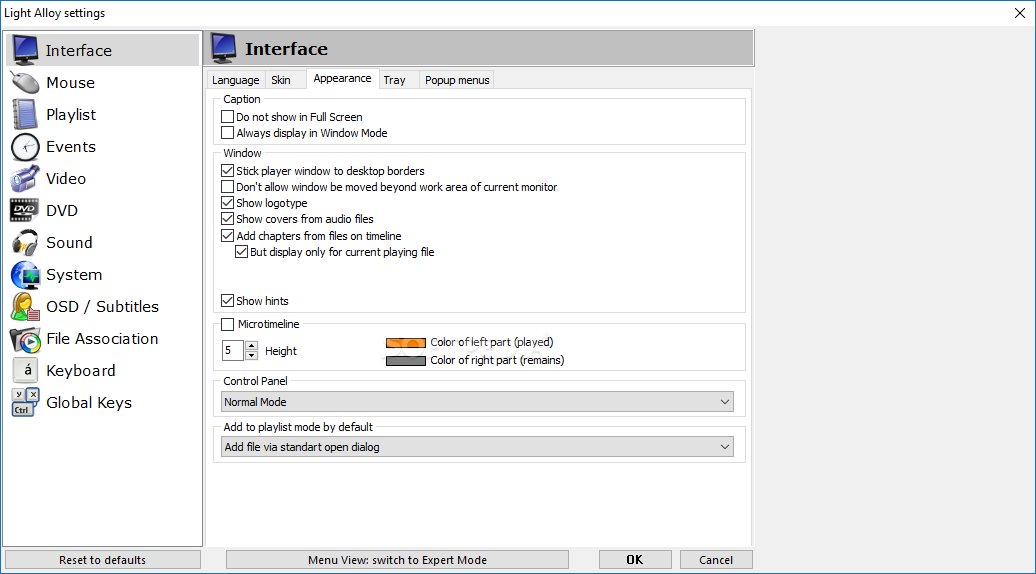Open Sound settings via headphones icon
Viewport: 1036px width, 574px height.
25,242
